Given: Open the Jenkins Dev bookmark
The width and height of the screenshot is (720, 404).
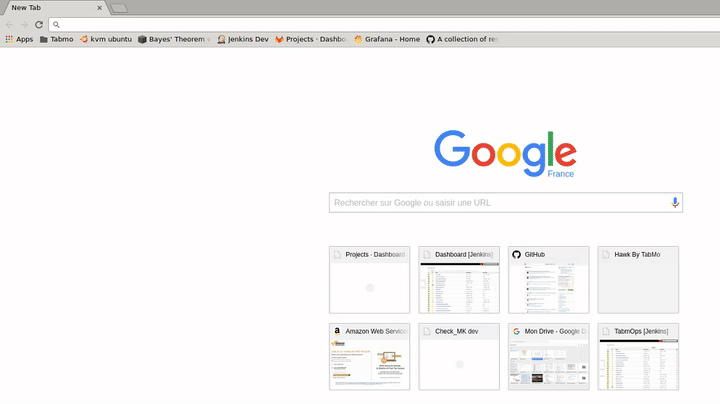Looking at the screenshot, I should 243,39.
